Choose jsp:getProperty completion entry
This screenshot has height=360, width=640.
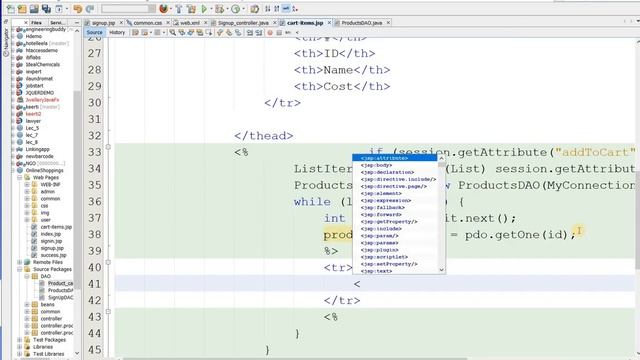tap(395, 222)
